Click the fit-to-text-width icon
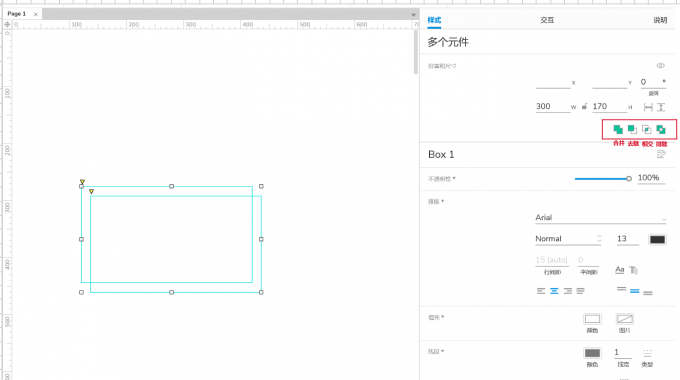 [x=648, y=107]
